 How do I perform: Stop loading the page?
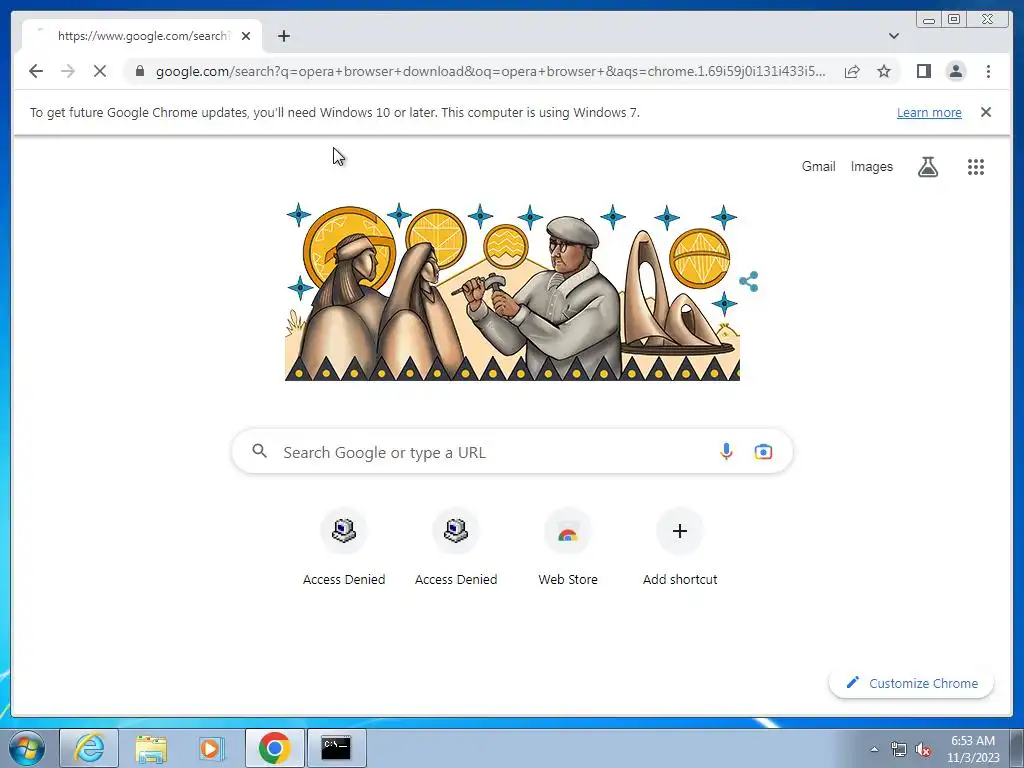100,71
